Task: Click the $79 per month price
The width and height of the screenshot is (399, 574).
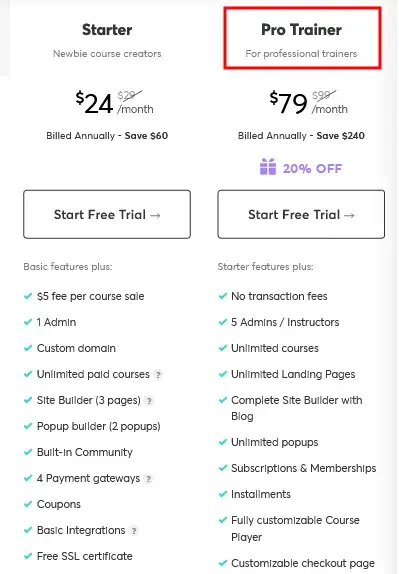Action: coord(309,102)
